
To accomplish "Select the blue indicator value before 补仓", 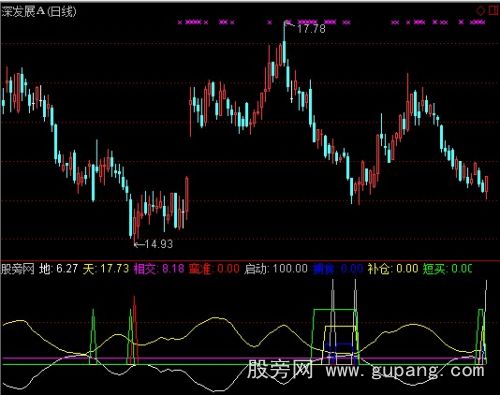I will (x=338, y=269).
